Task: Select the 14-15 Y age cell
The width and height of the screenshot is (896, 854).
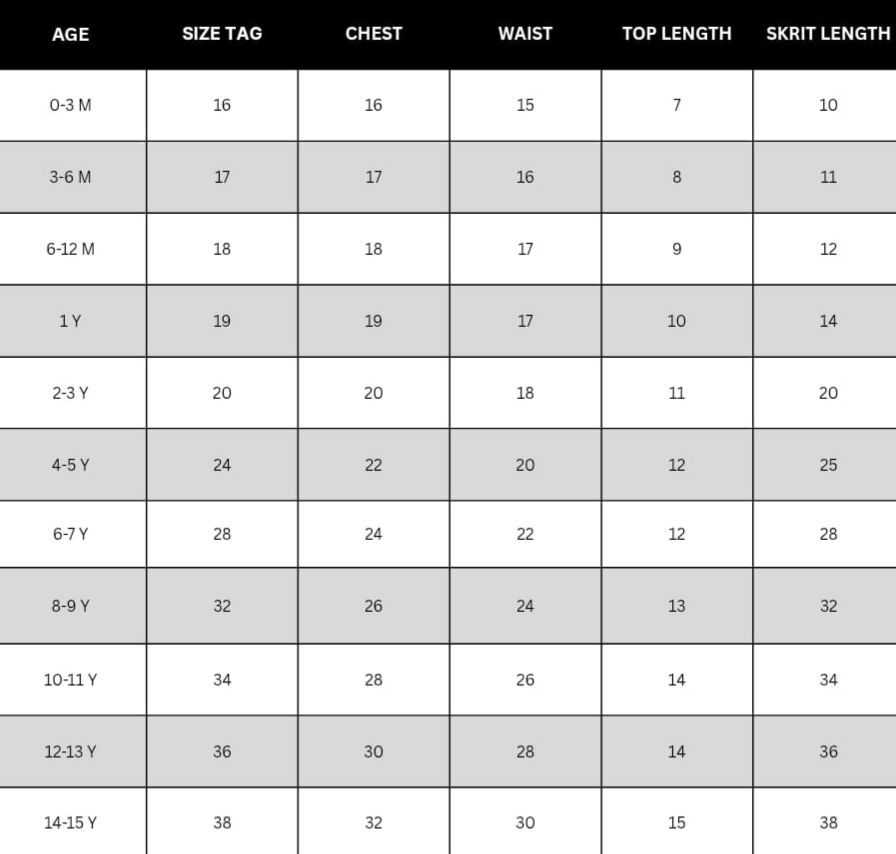Action: (70, 823)
